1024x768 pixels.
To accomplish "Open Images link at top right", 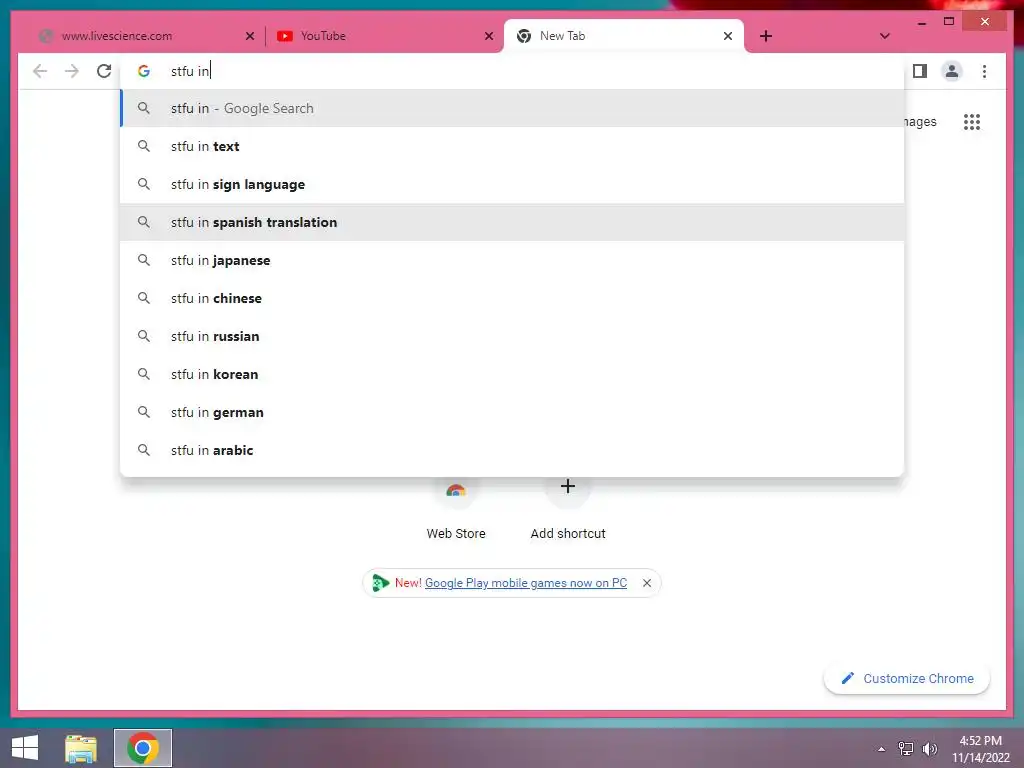I will point(920,121).
